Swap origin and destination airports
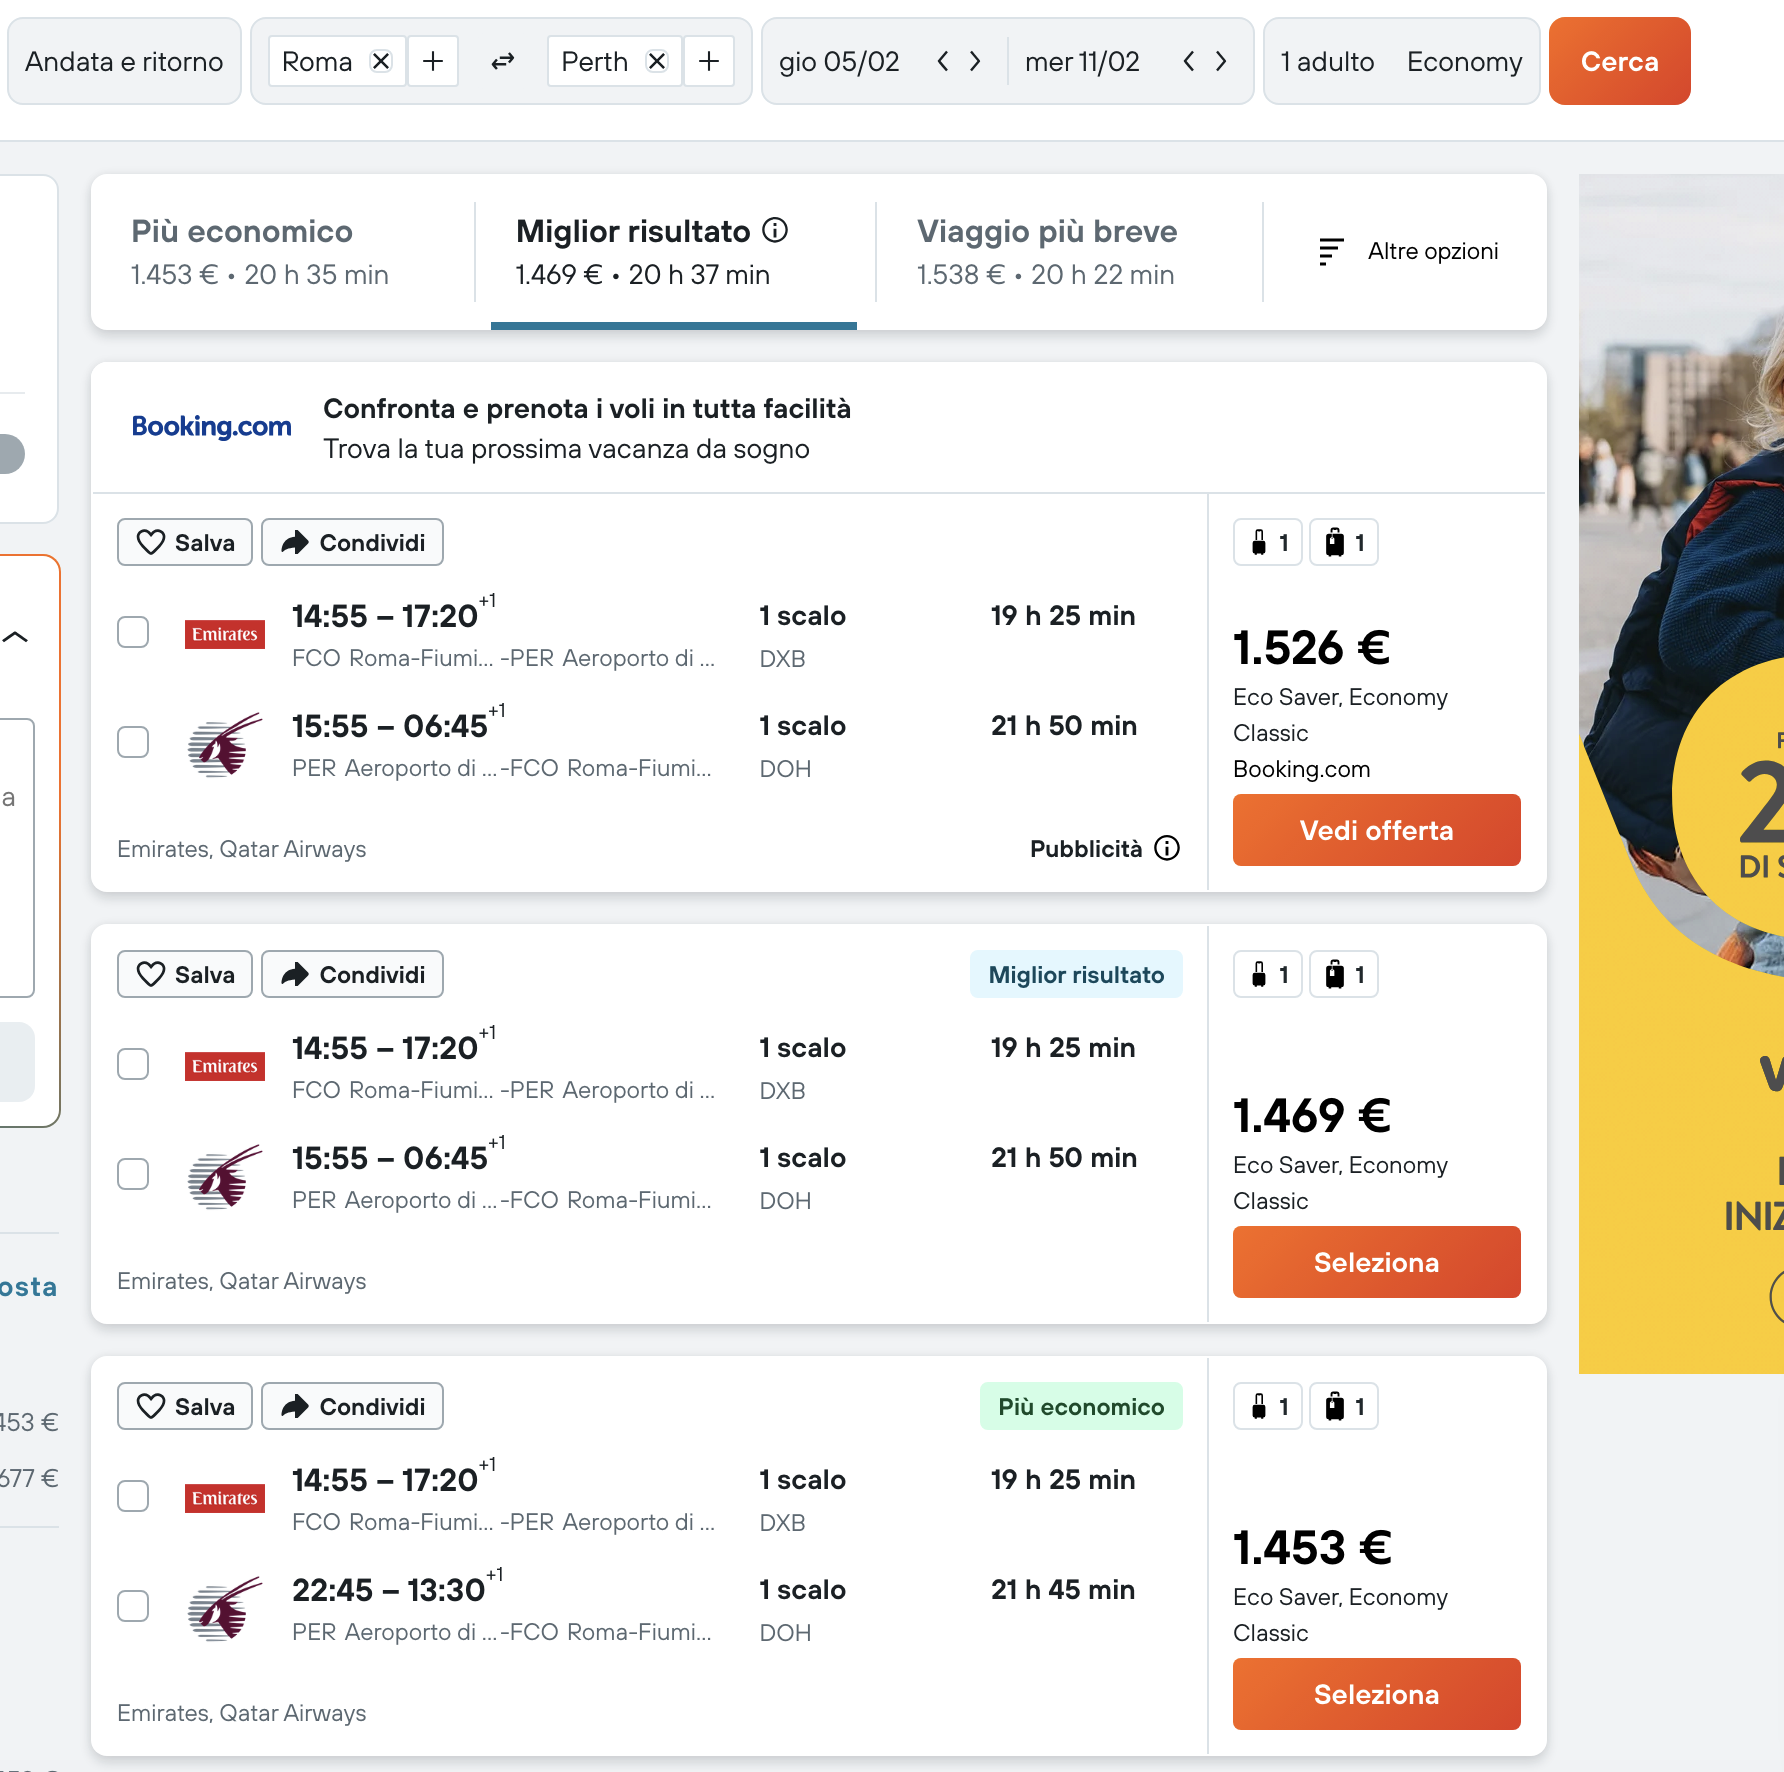 point(503,61)
